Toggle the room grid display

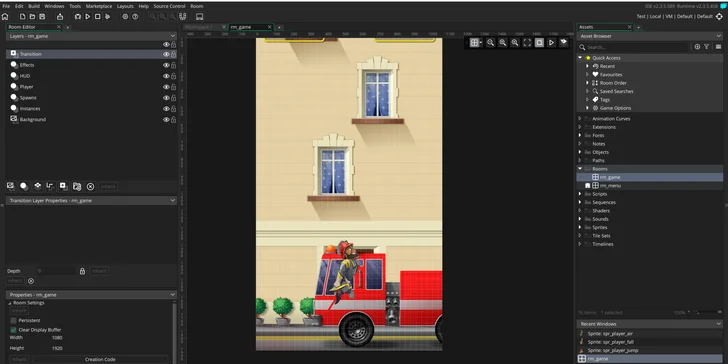[474, 43]
